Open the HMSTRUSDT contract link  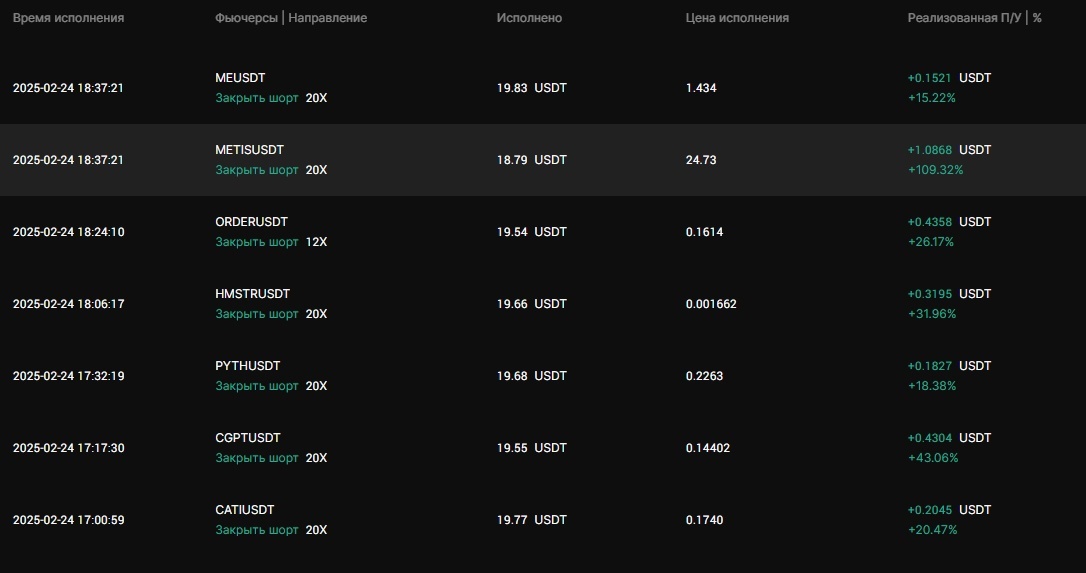(x=252, y=294)
